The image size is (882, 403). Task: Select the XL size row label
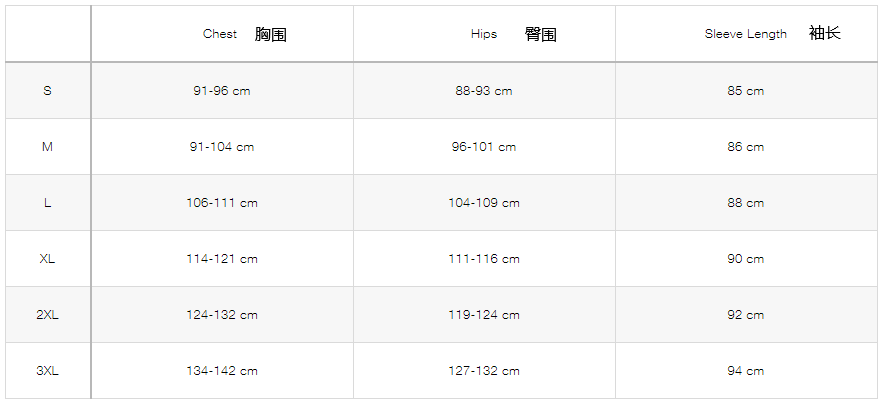click(47, 259)
